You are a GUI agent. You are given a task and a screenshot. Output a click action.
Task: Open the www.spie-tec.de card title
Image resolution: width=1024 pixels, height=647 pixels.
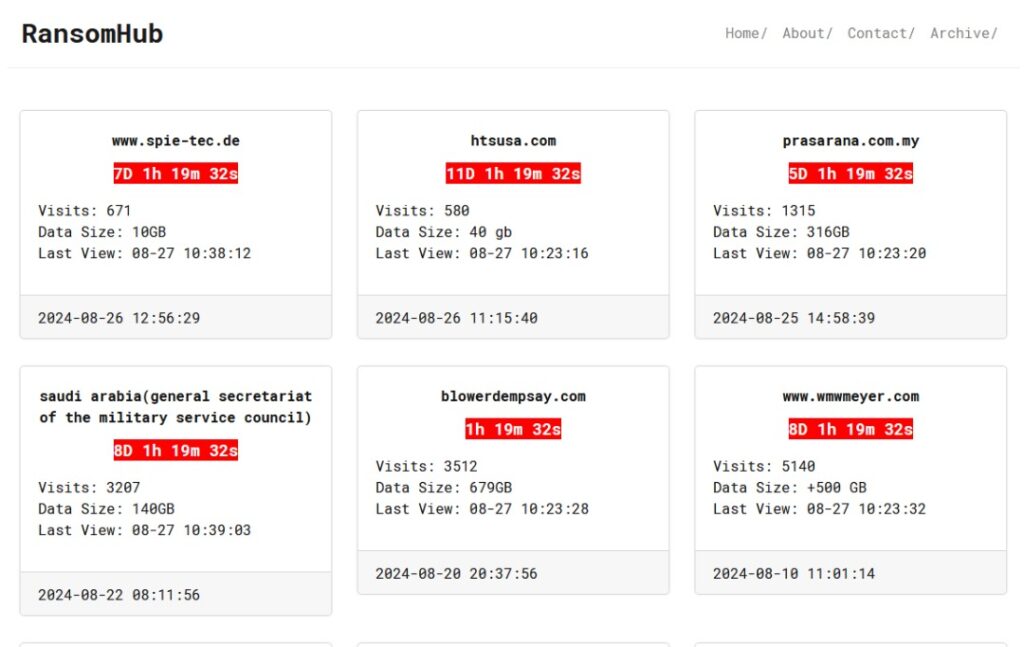(x=176, y=141)
